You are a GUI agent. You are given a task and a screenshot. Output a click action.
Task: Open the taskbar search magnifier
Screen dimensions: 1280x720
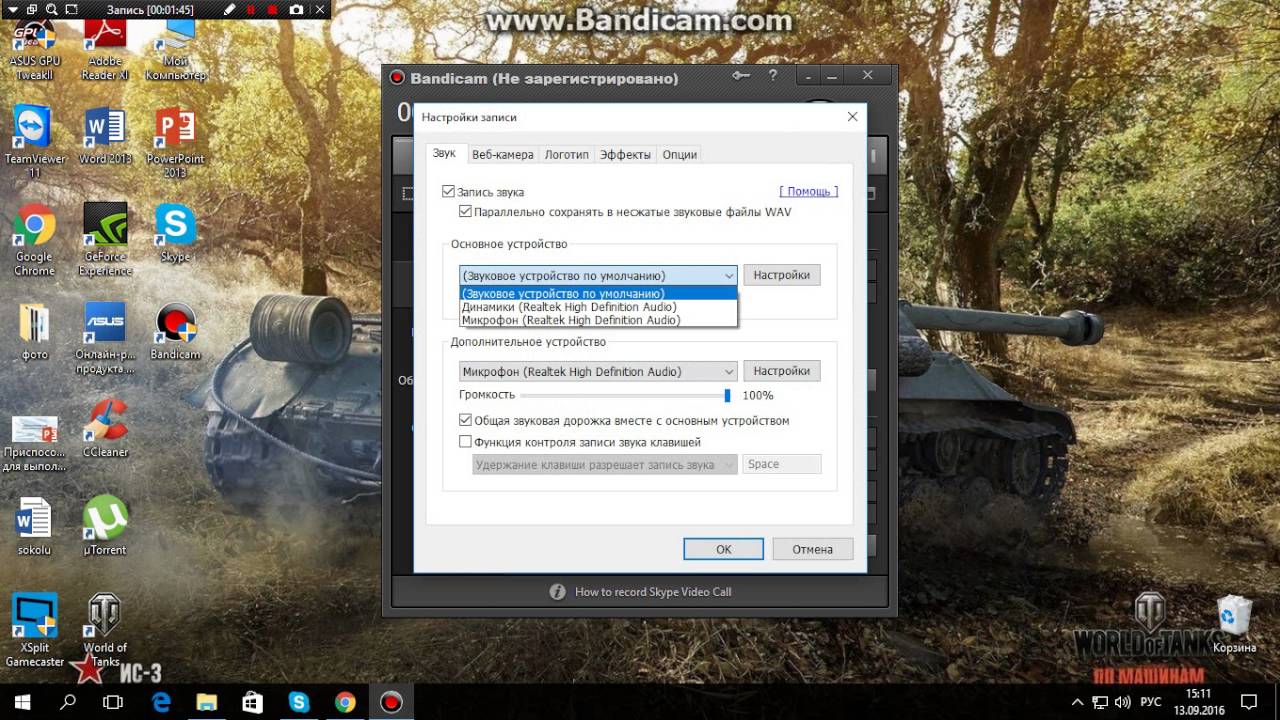[68, 702]
